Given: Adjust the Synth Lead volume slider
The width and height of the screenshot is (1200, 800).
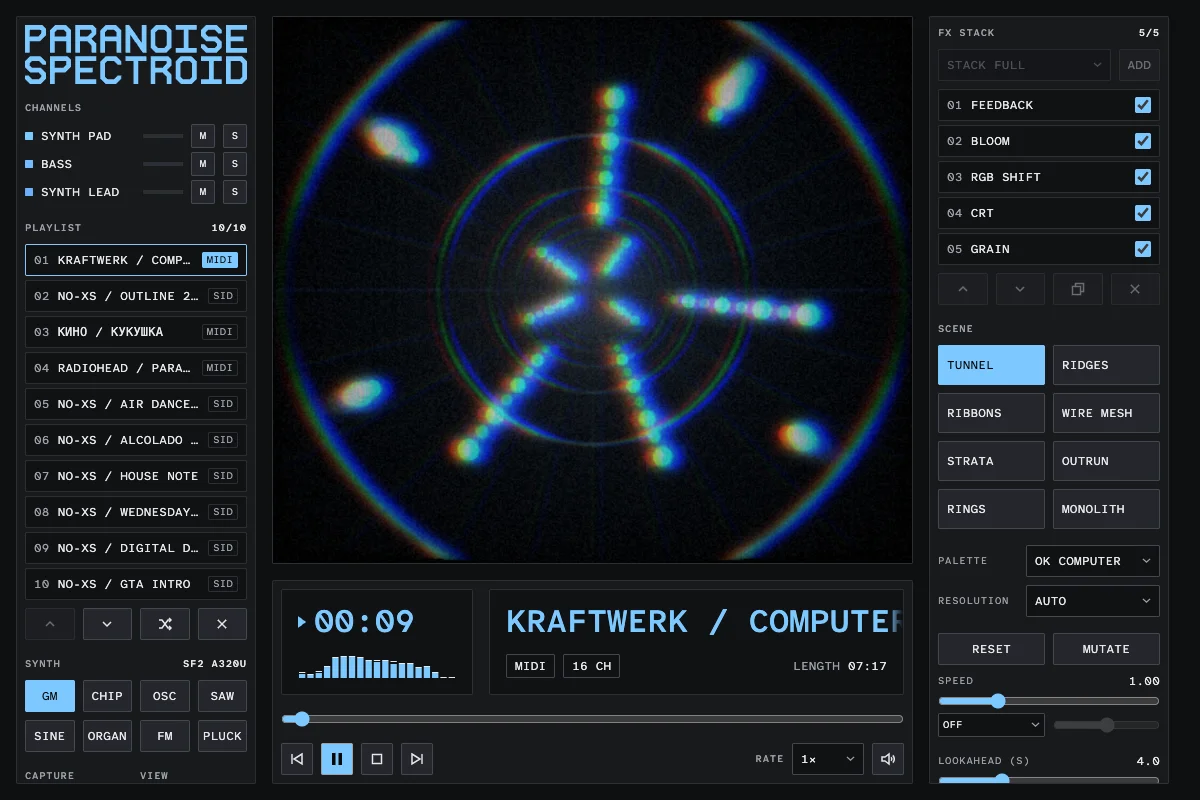Looking at the screenshot, I should [163, 192].
